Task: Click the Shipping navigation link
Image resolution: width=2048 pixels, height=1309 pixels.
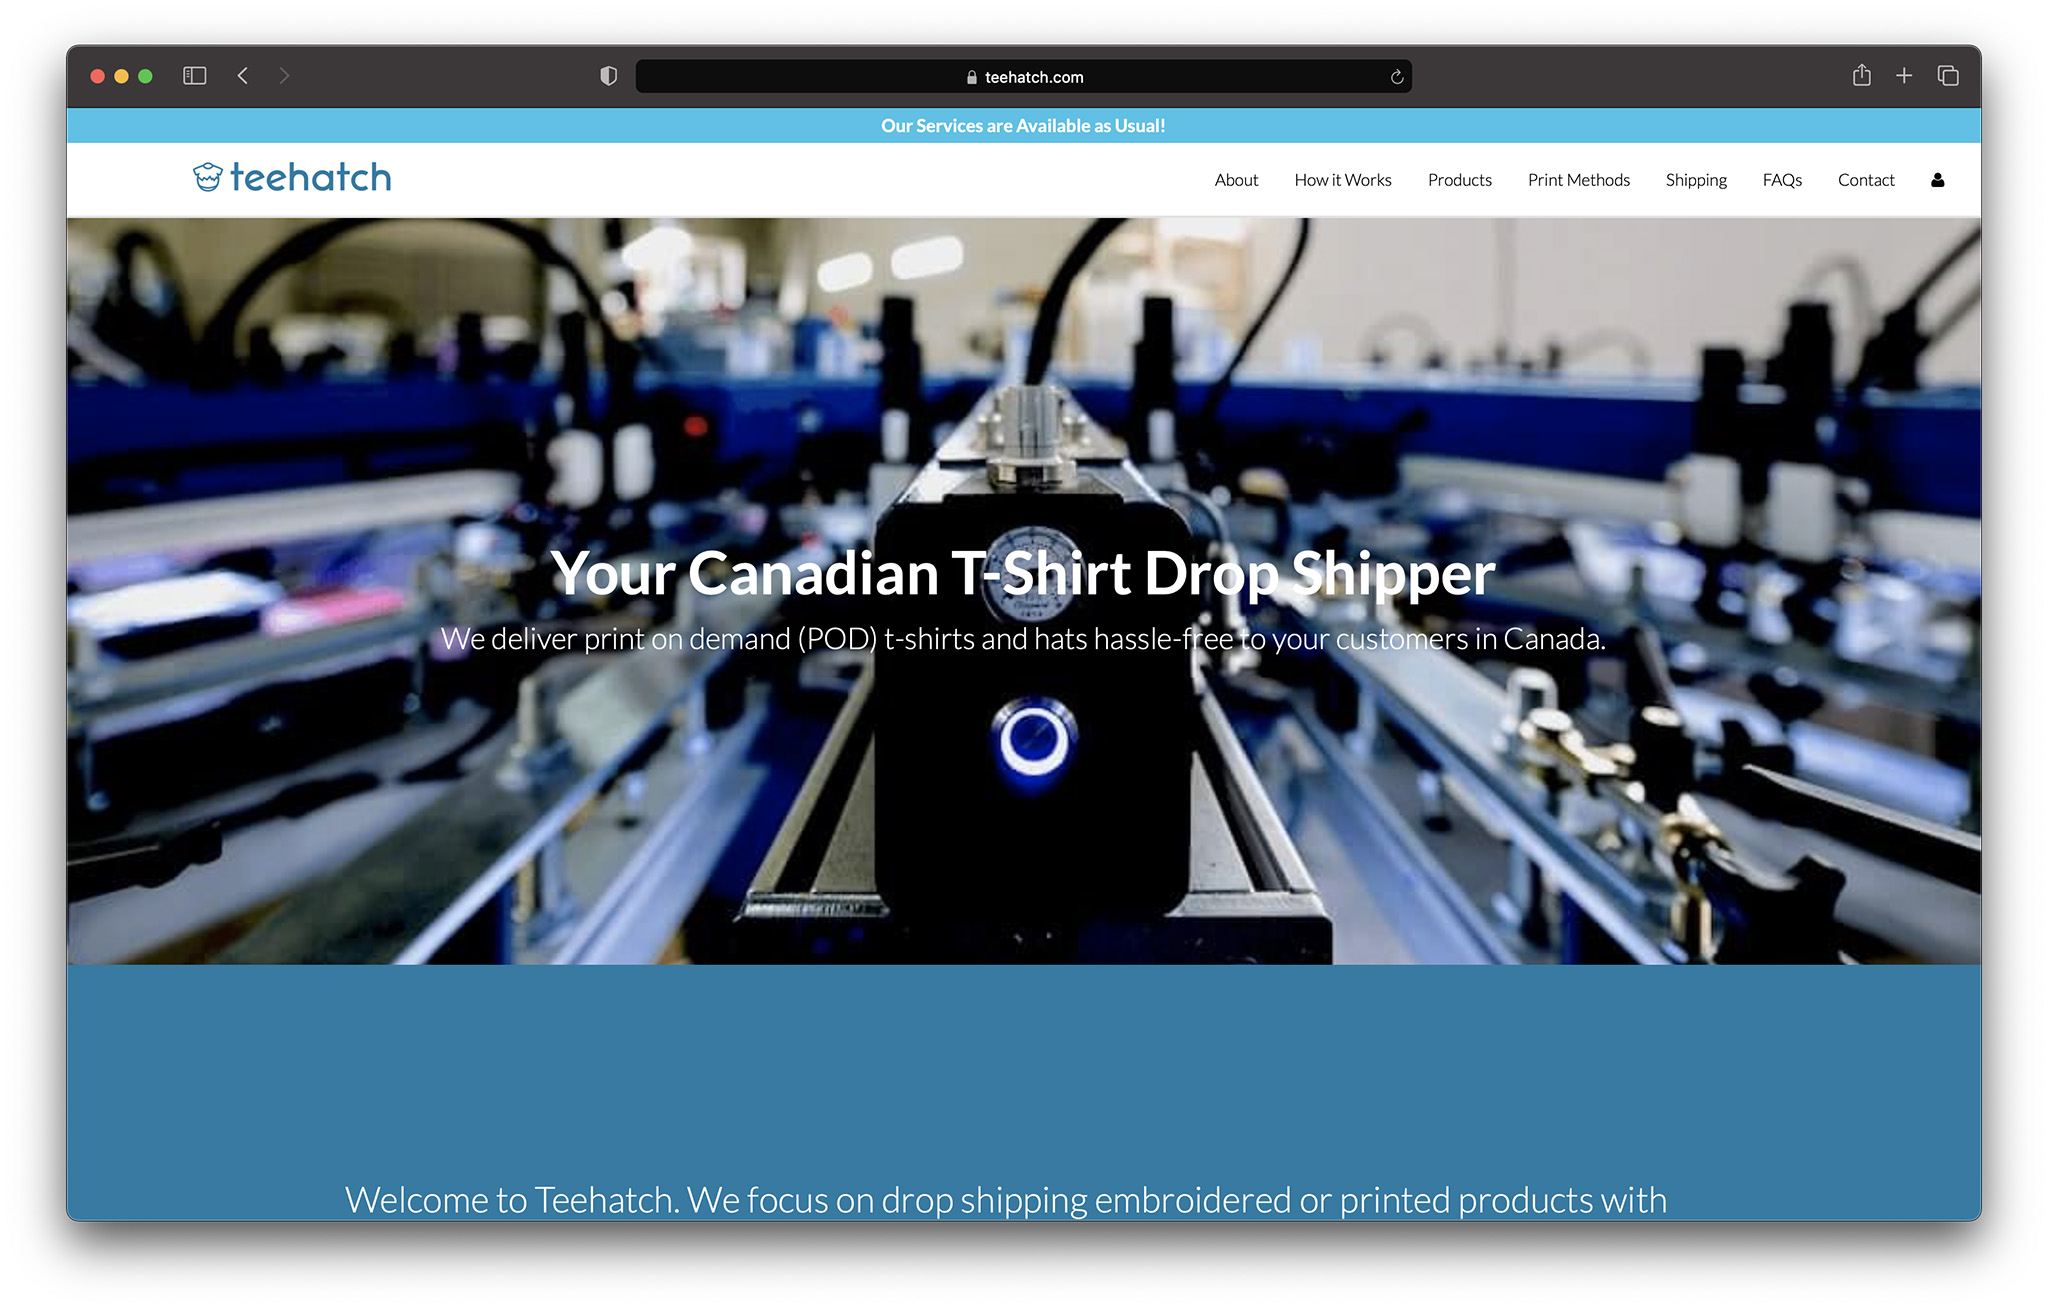Action: (x=1696, y=180)
